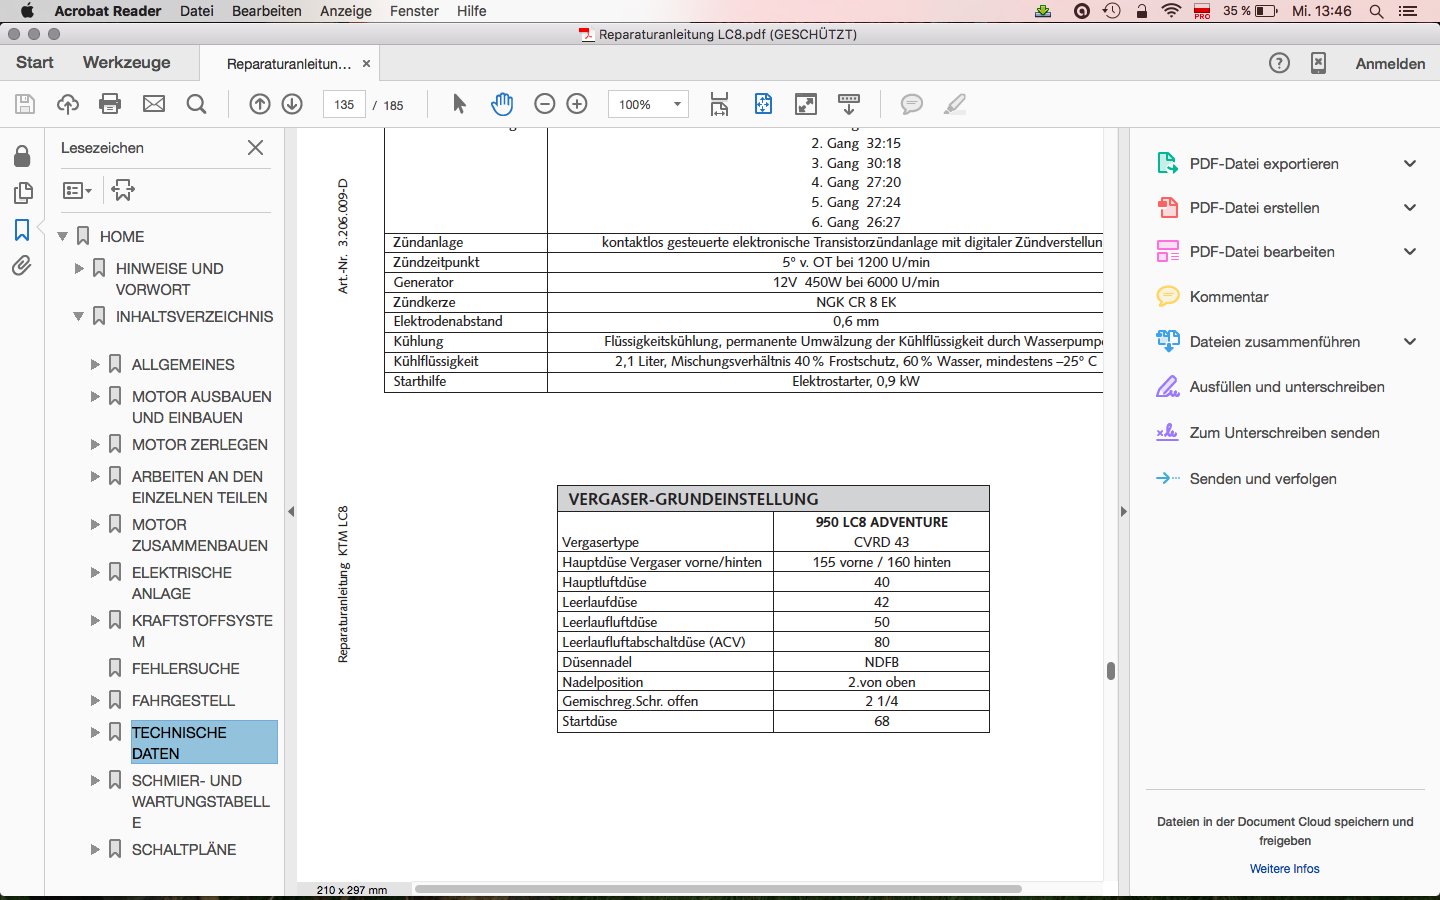
Task: Open the search magnifier tool
Action: [197, 104]
